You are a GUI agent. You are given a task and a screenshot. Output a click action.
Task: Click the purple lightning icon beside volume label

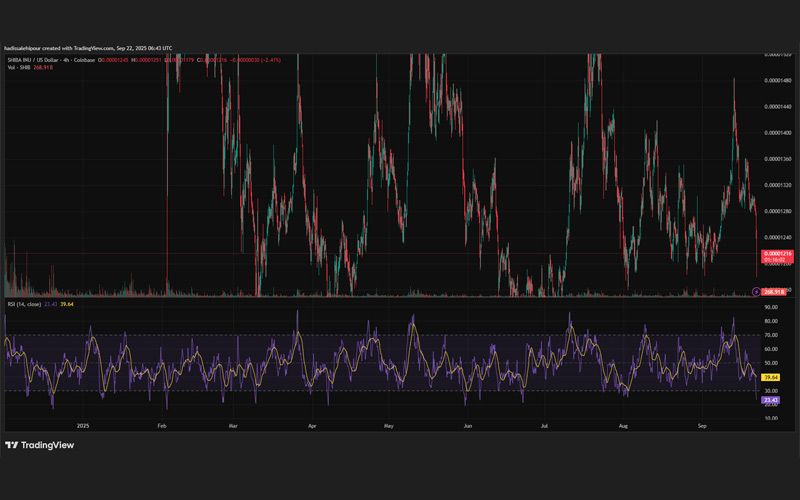(x=756, y=292)
